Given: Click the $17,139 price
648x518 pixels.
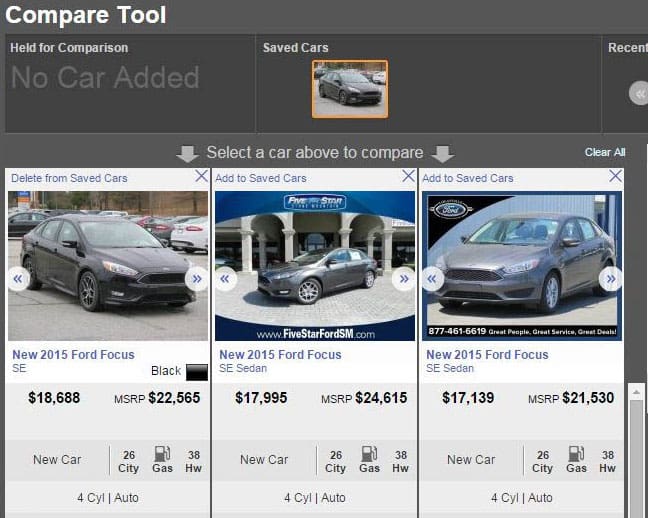Looking at the screenshot, I should point(468,398).
